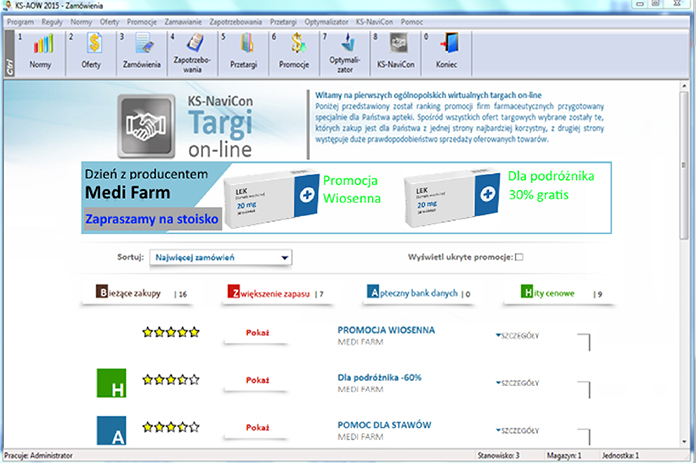Open the Promocje menu

(x=142, y=22)
